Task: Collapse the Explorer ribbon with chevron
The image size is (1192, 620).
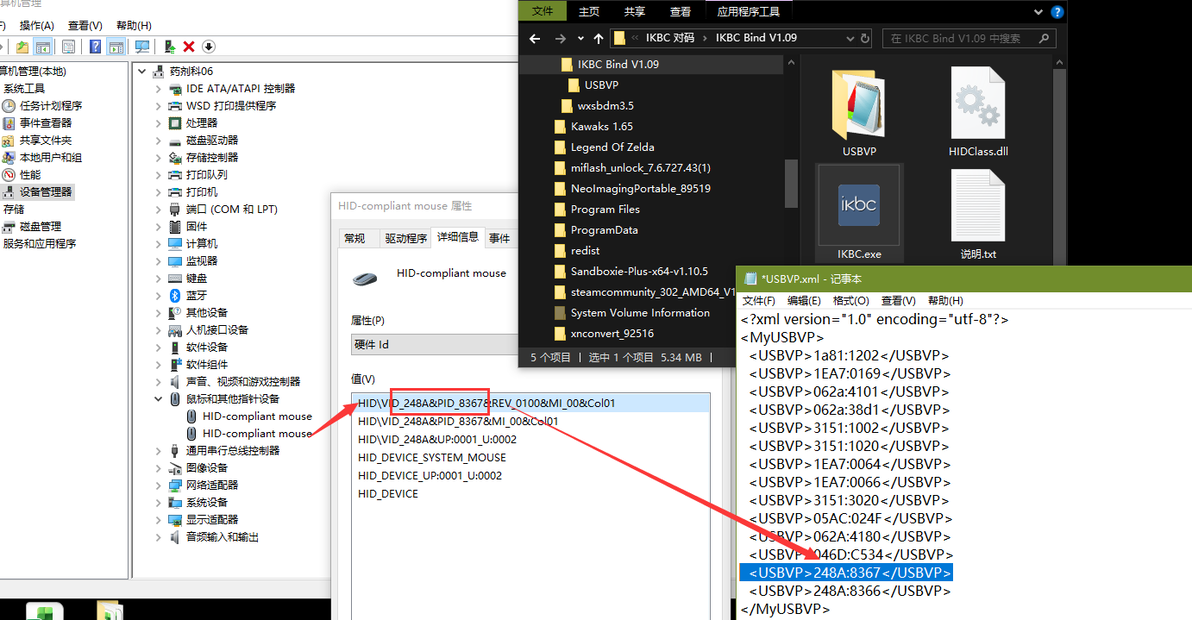Action: (1038, 12)
